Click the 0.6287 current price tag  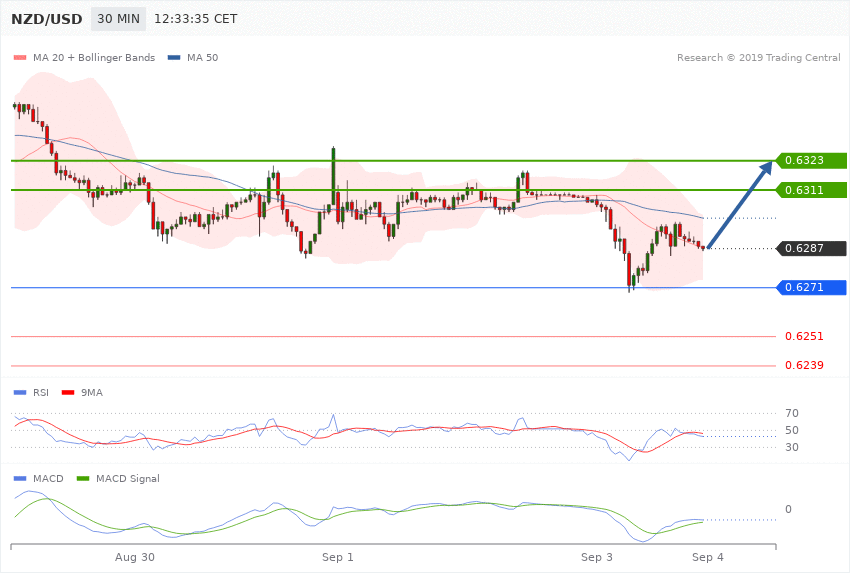(x=811, y=248)
